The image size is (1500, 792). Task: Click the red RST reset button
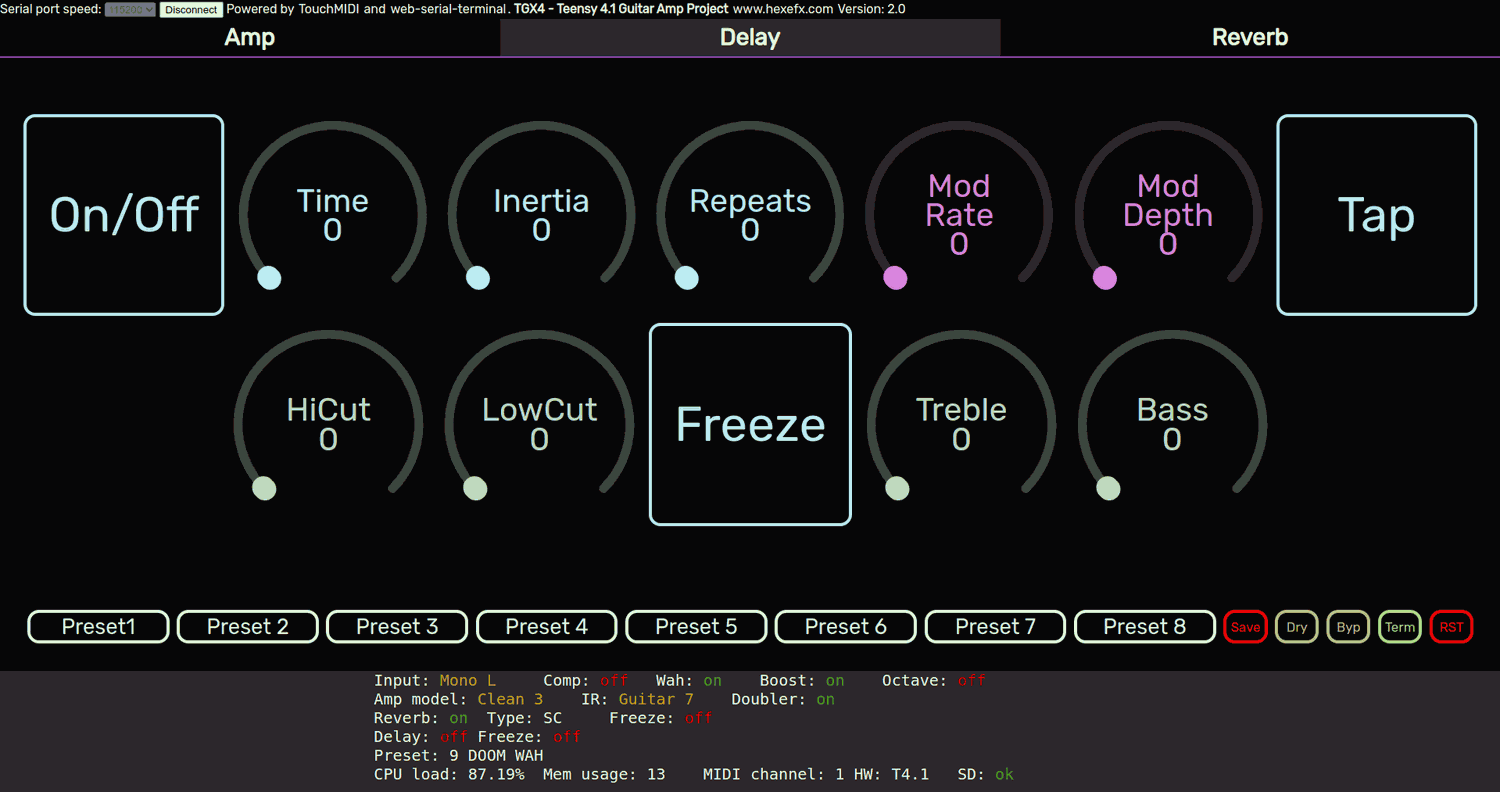(x=1452, y=627)
